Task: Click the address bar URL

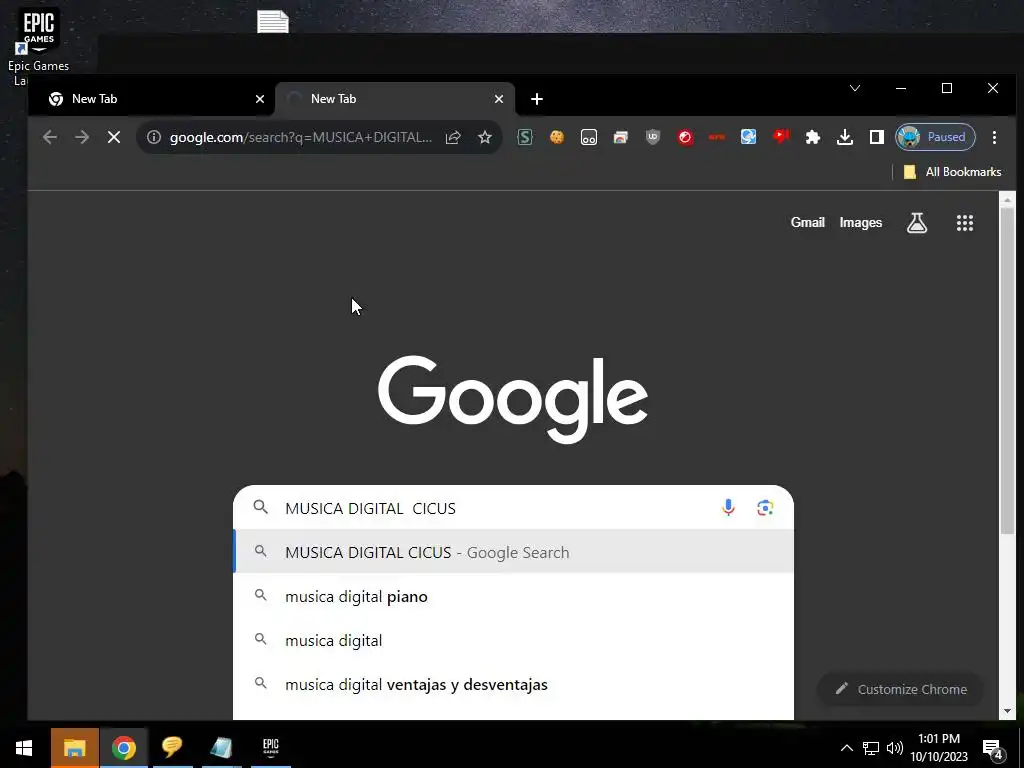Action: click(300, 137)
